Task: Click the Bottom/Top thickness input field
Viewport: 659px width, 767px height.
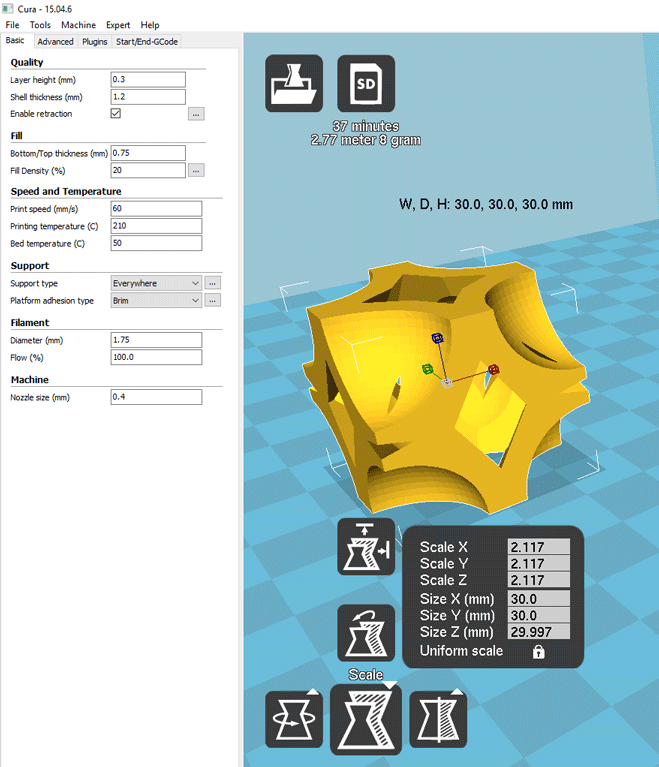Action: click(x=148, y=153)
